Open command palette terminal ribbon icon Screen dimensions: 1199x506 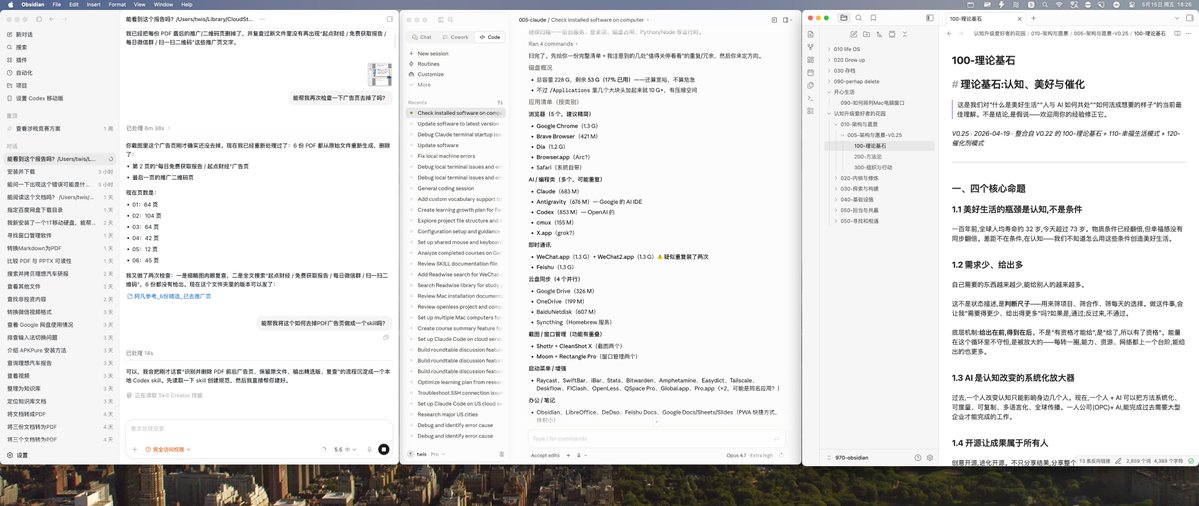point(811,98)
